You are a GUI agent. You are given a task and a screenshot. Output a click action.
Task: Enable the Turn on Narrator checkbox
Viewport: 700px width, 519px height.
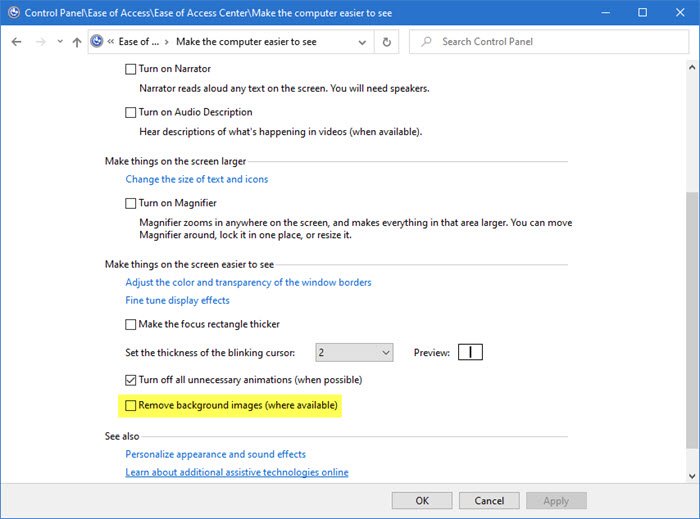[x=131, y=69]
